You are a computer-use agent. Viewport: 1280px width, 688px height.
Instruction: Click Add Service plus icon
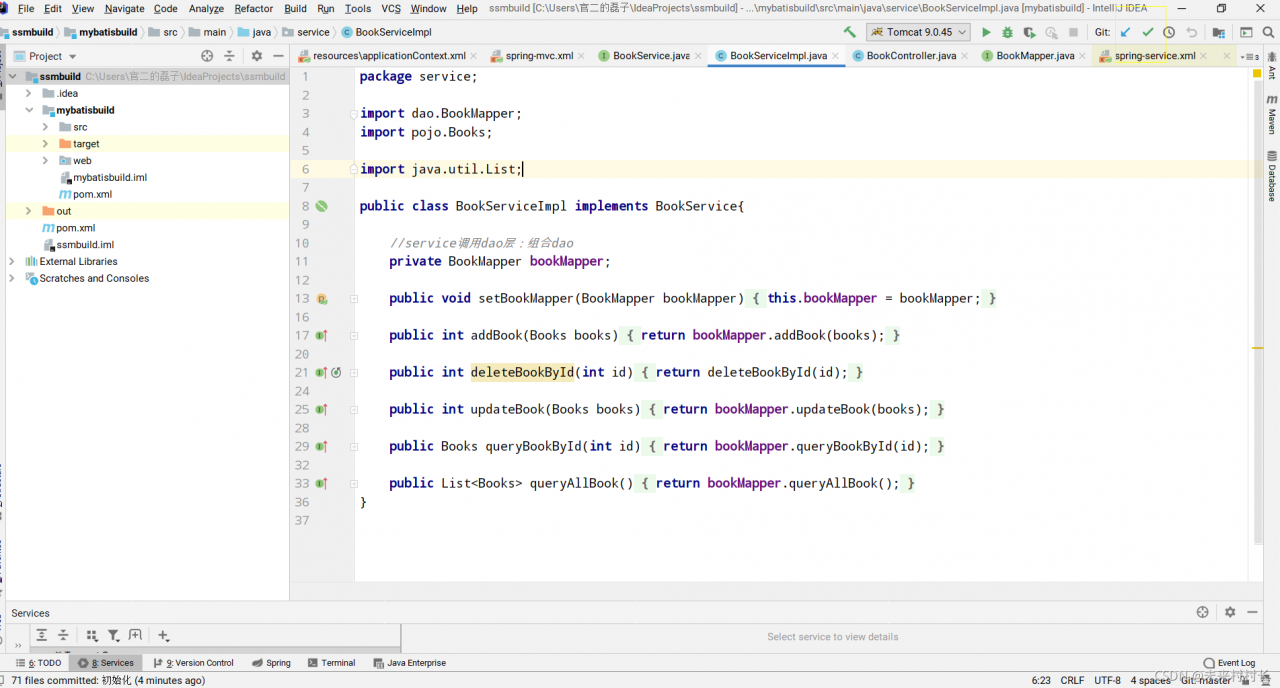click(x=164, y=635)
